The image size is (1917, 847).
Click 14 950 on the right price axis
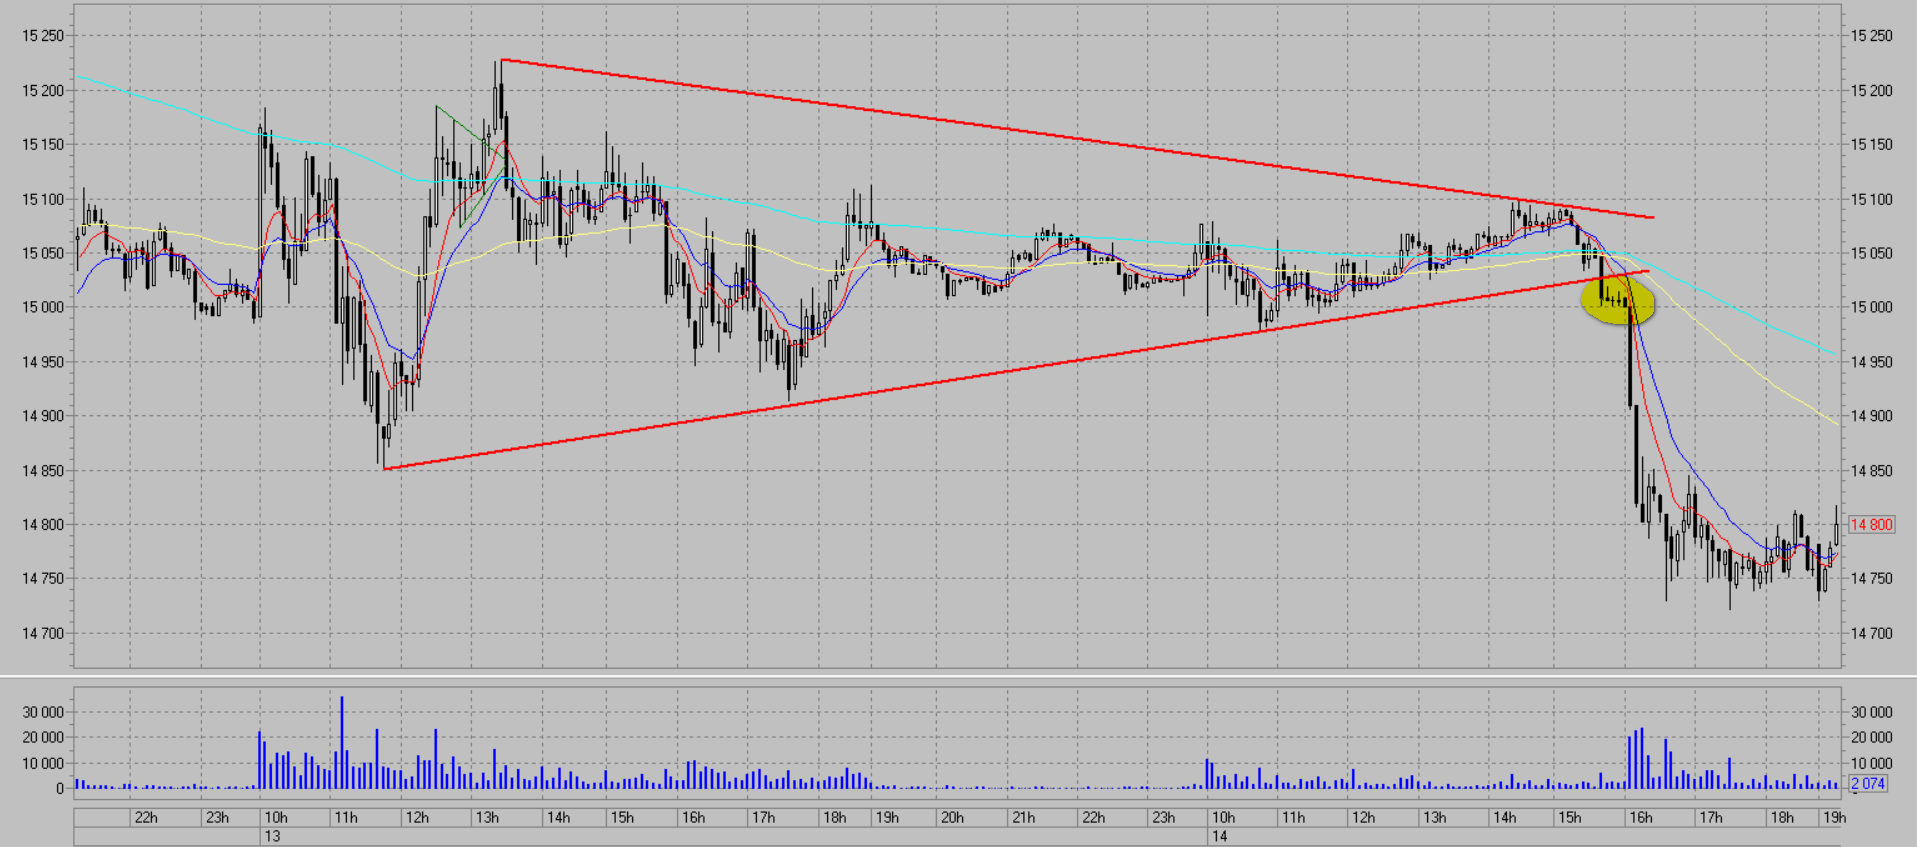tap(1871, 362)
